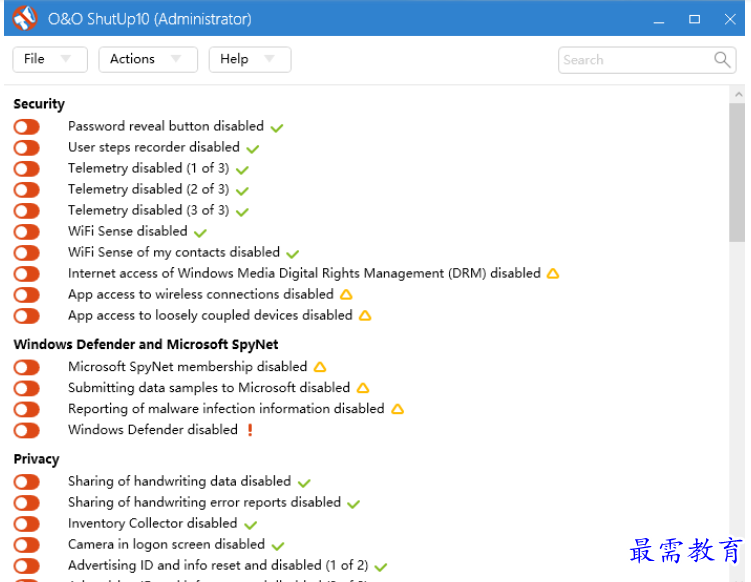Toggle User steps recorder disabled switch
Image resolution: width=751 pixels, height=582 pixels.
tap(26, 148)
